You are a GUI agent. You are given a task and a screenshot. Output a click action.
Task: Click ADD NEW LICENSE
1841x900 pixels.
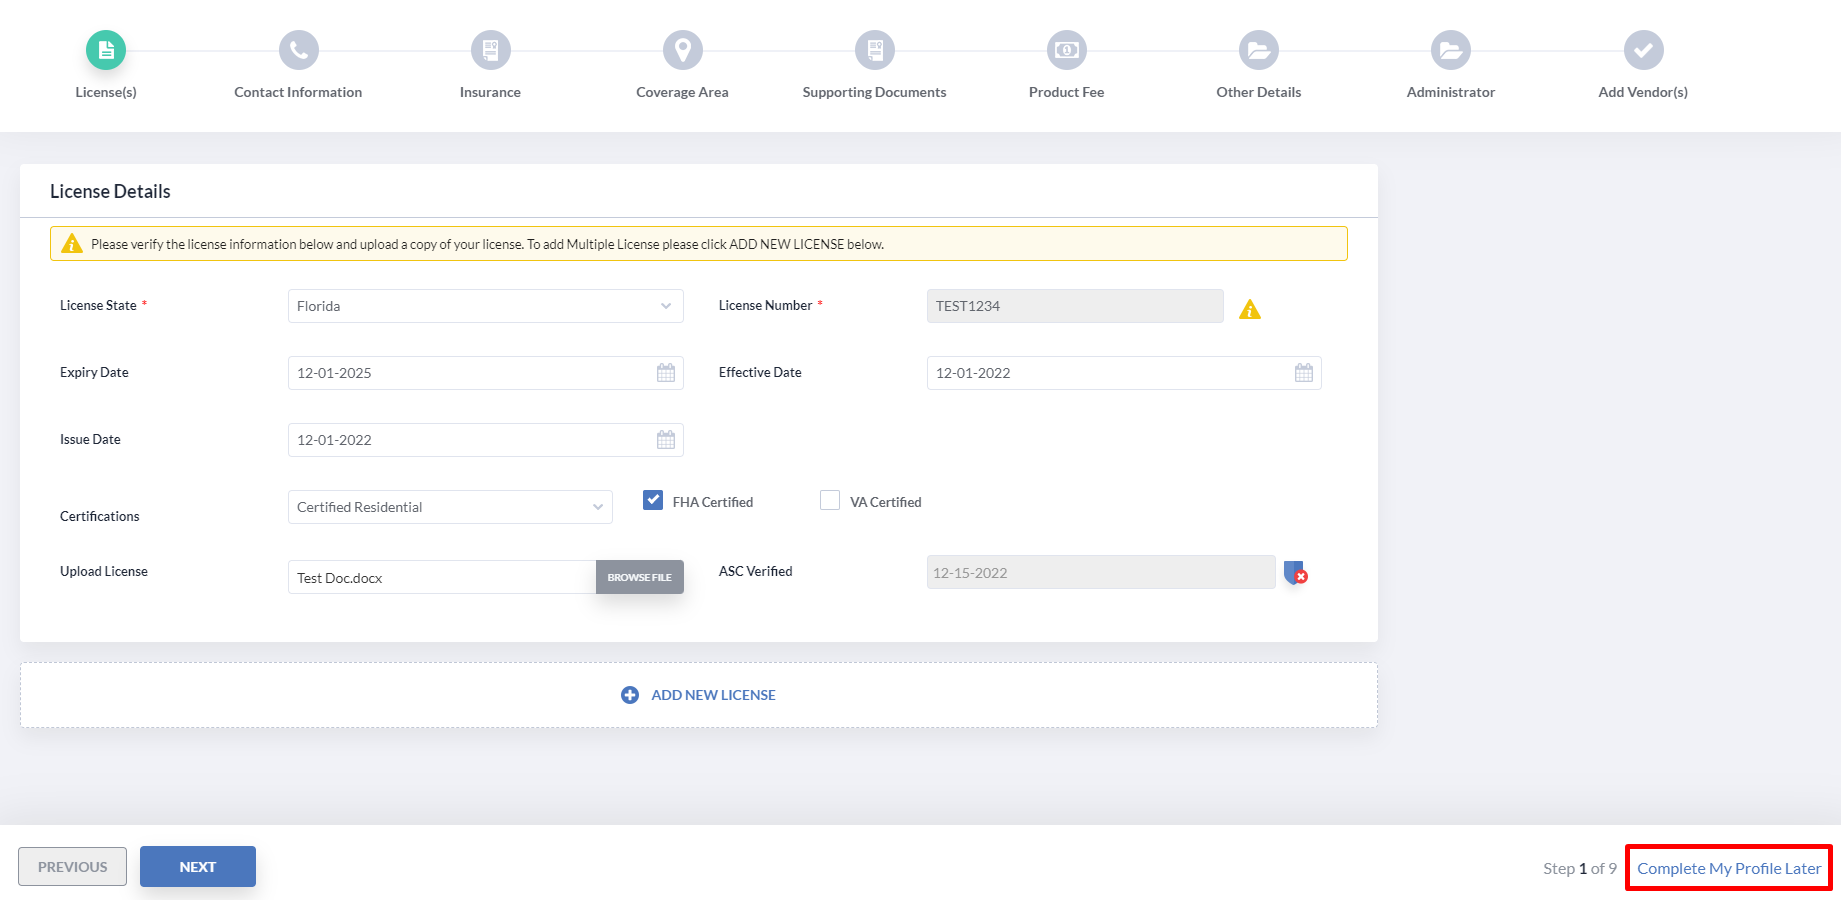[x=697, y=694]
